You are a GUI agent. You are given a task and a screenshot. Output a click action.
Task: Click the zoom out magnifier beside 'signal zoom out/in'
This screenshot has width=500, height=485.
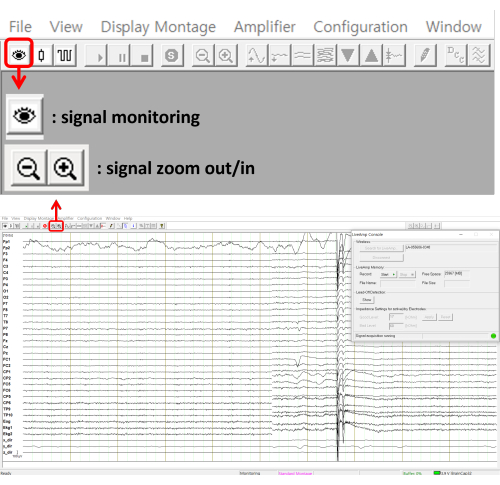pyautogui.click(x=29, y=167)
